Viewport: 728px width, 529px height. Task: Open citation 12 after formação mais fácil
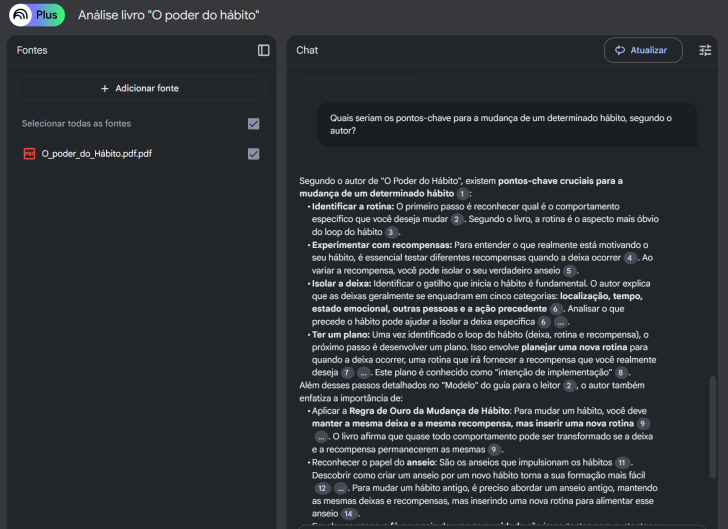click(x=322, y=488)
